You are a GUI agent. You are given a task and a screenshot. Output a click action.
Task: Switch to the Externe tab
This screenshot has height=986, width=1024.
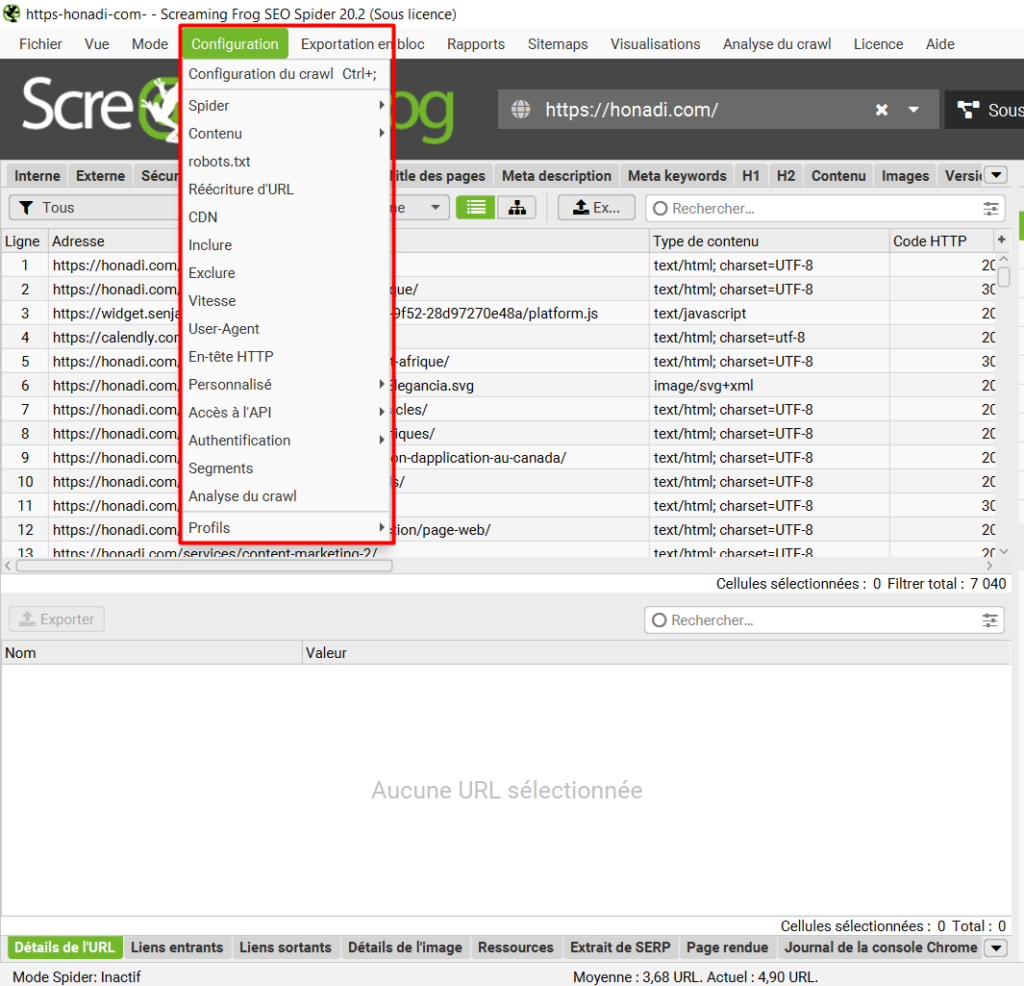(x=100, y=176)
